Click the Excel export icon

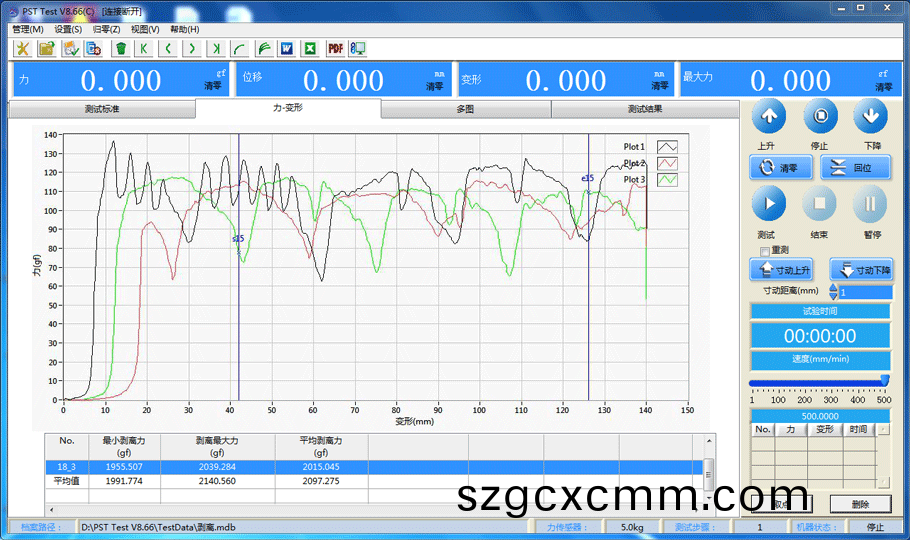point(310,48)
